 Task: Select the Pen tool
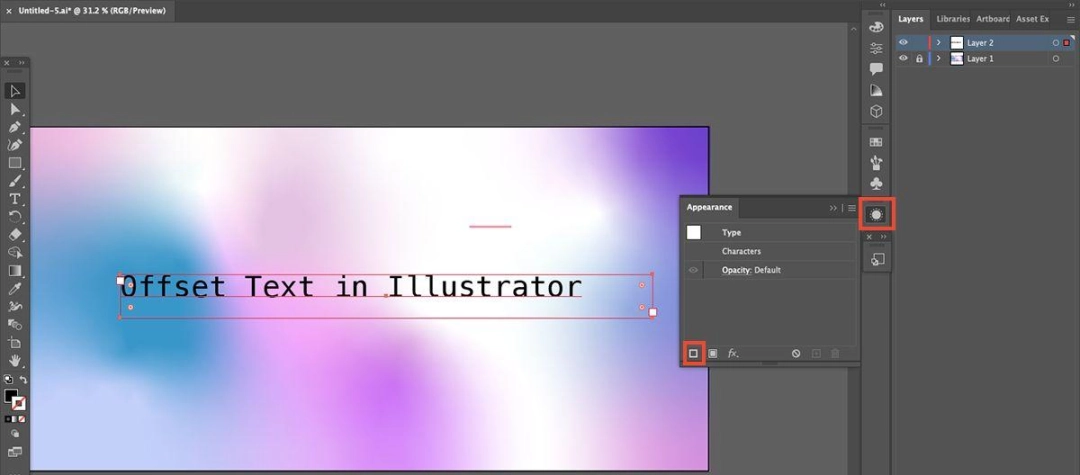tap(14, 127)
